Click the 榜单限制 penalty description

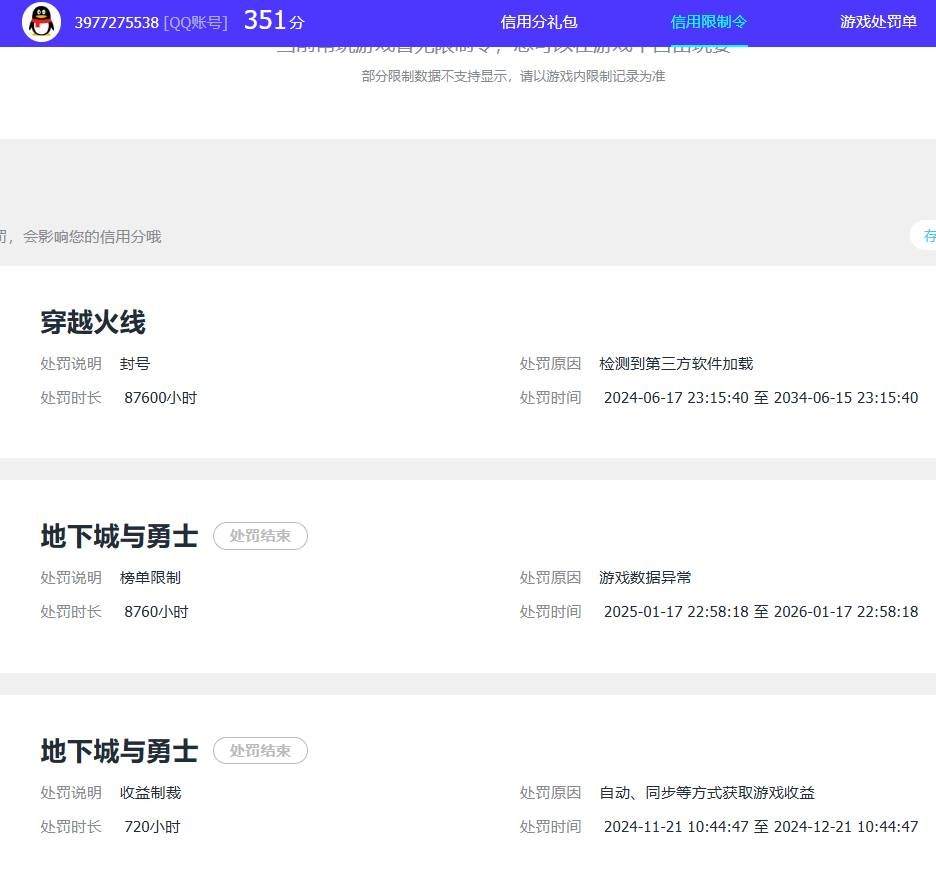coord(150,577)
